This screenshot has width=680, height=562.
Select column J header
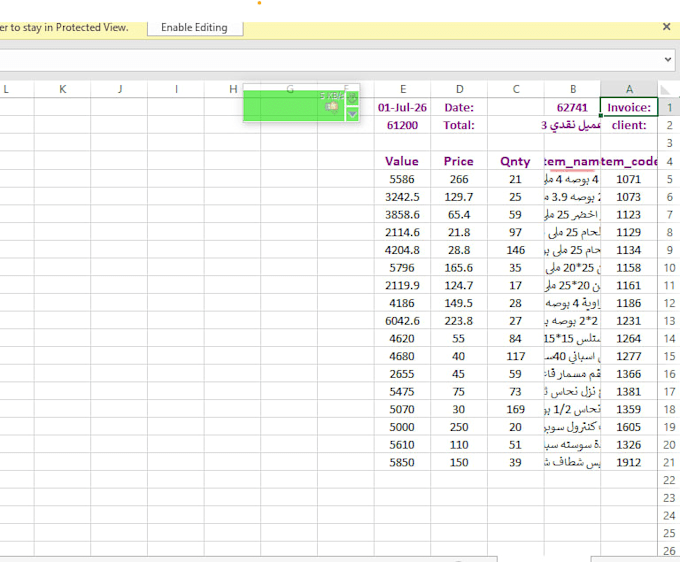119,89
